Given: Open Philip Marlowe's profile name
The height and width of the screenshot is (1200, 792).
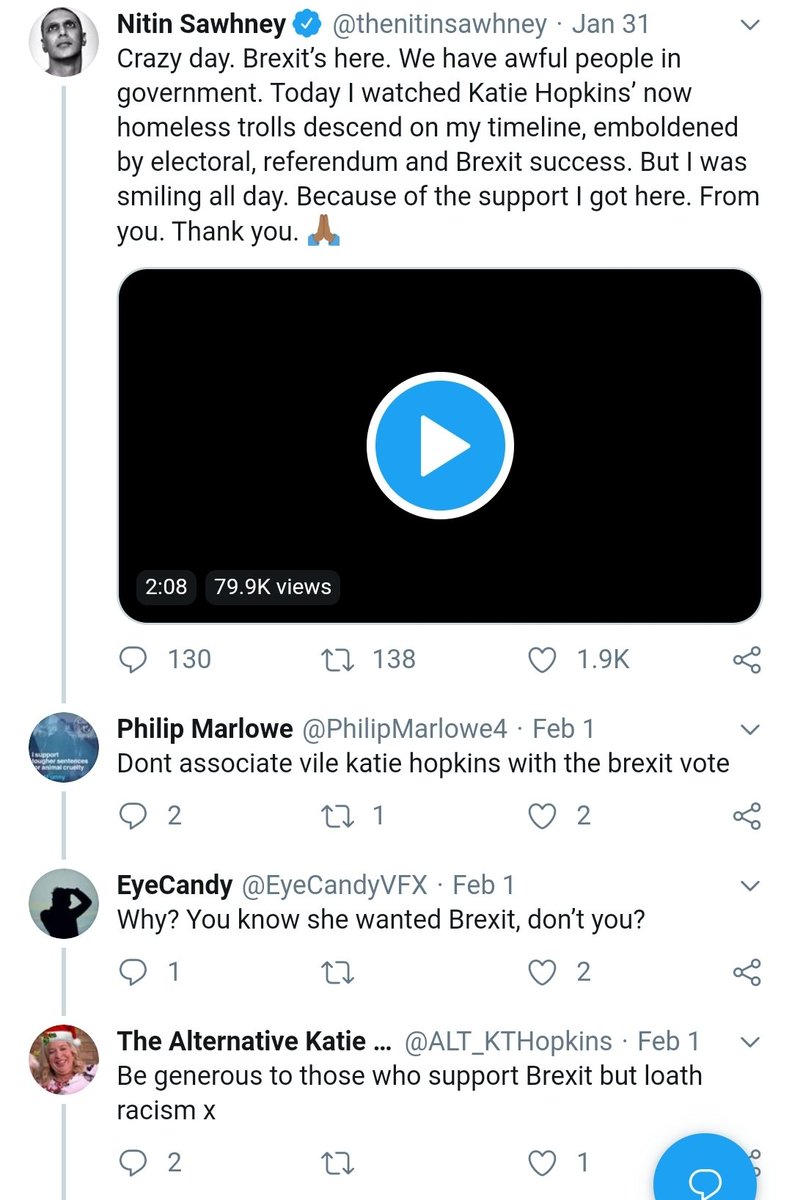Looking at the screenshot, I should [x=205, y=729].
